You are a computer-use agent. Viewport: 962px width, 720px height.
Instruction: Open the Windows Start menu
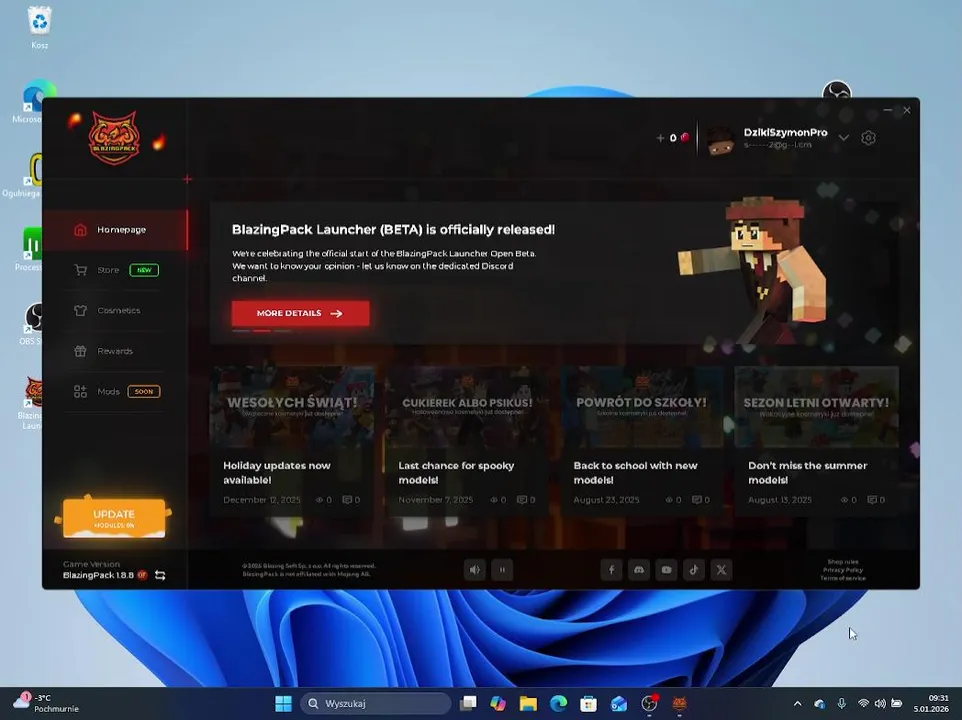pos(283,703)
